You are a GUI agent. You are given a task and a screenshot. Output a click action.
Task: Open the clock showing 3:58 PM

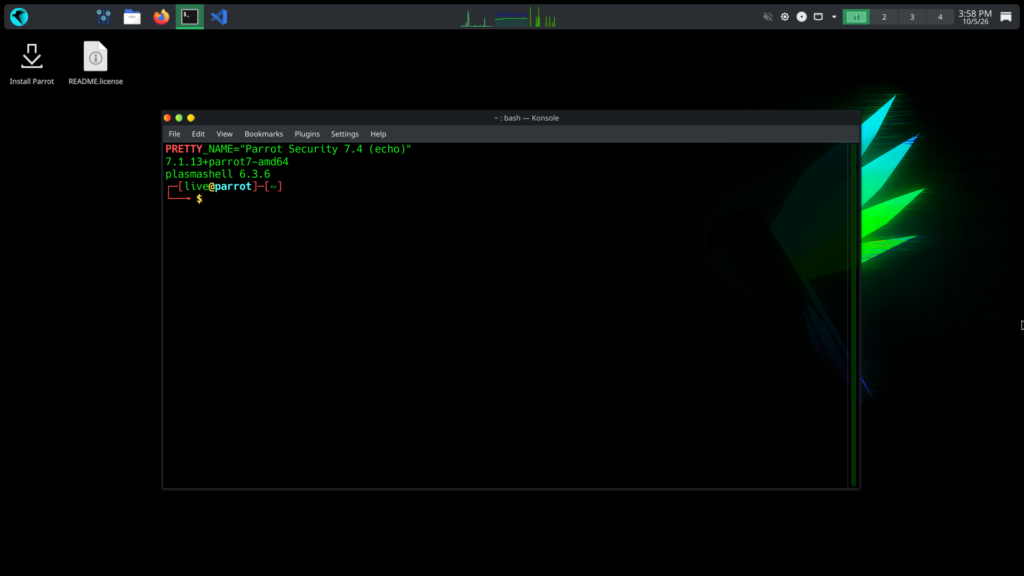pos(975,17)
